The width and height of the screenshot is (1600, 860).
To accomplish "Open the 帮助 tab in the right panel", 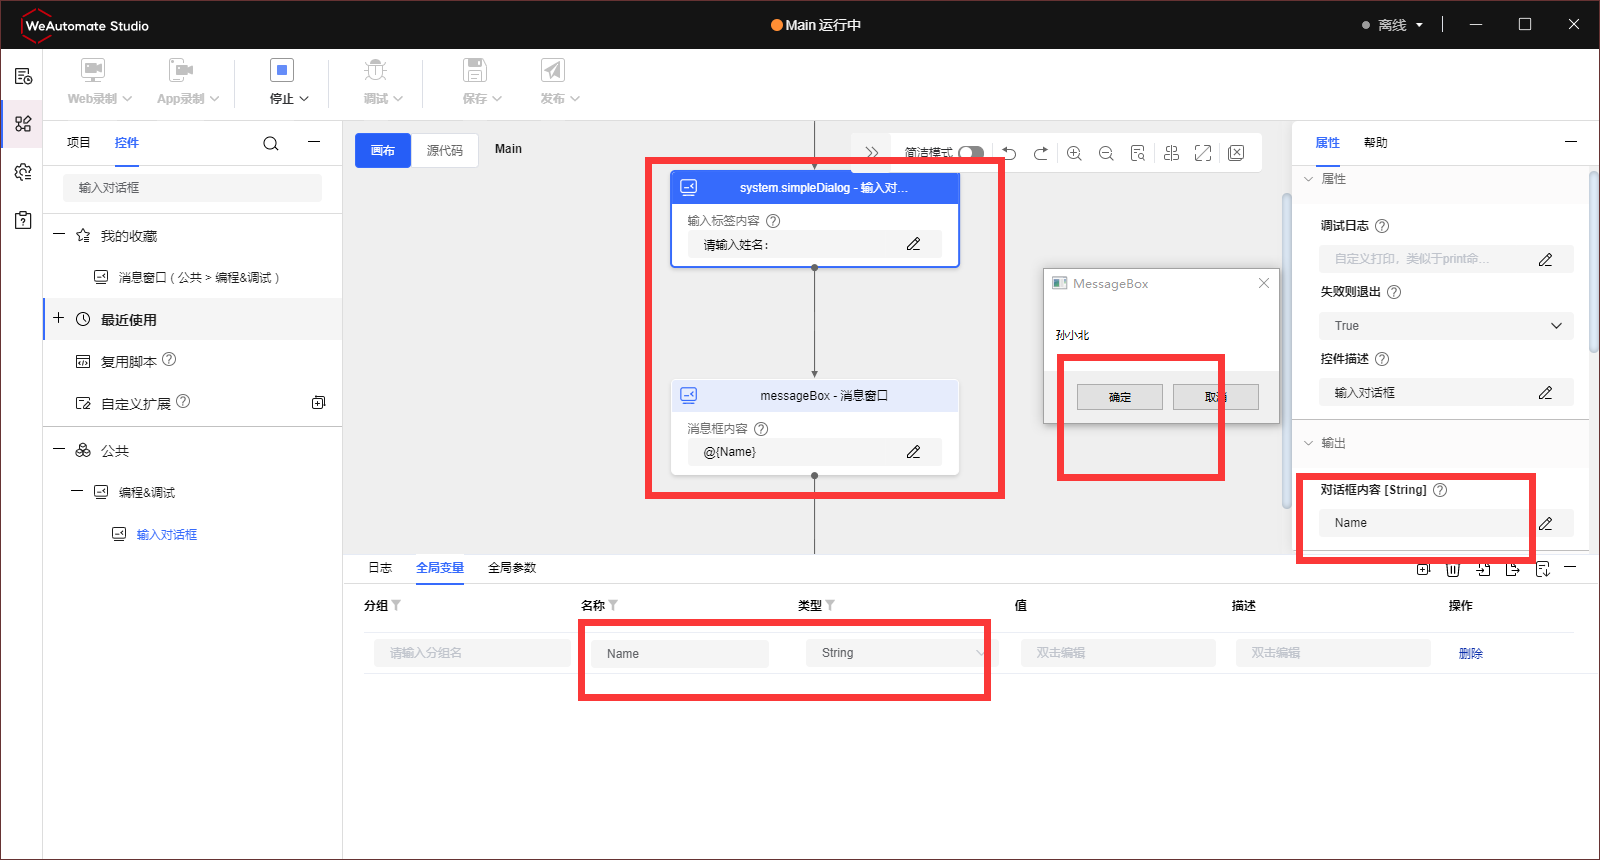I will [x=1376, y=143].
